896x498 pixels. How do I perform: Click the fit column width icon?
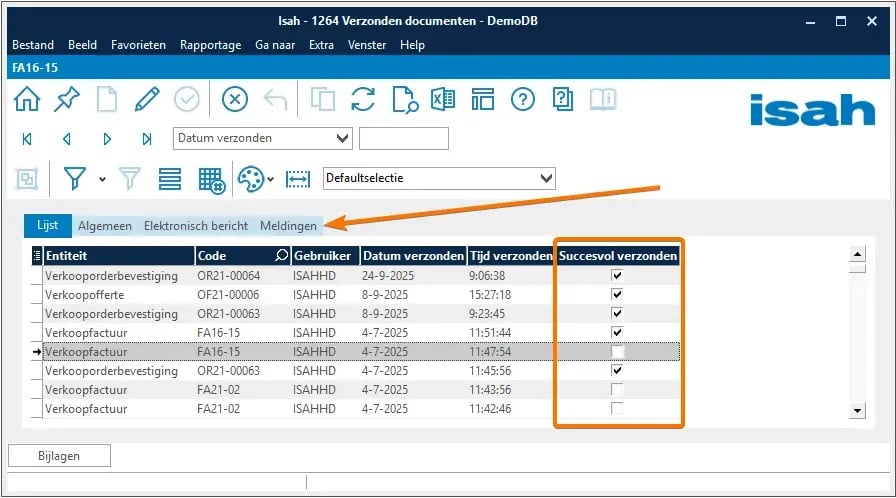click(298, 179)
